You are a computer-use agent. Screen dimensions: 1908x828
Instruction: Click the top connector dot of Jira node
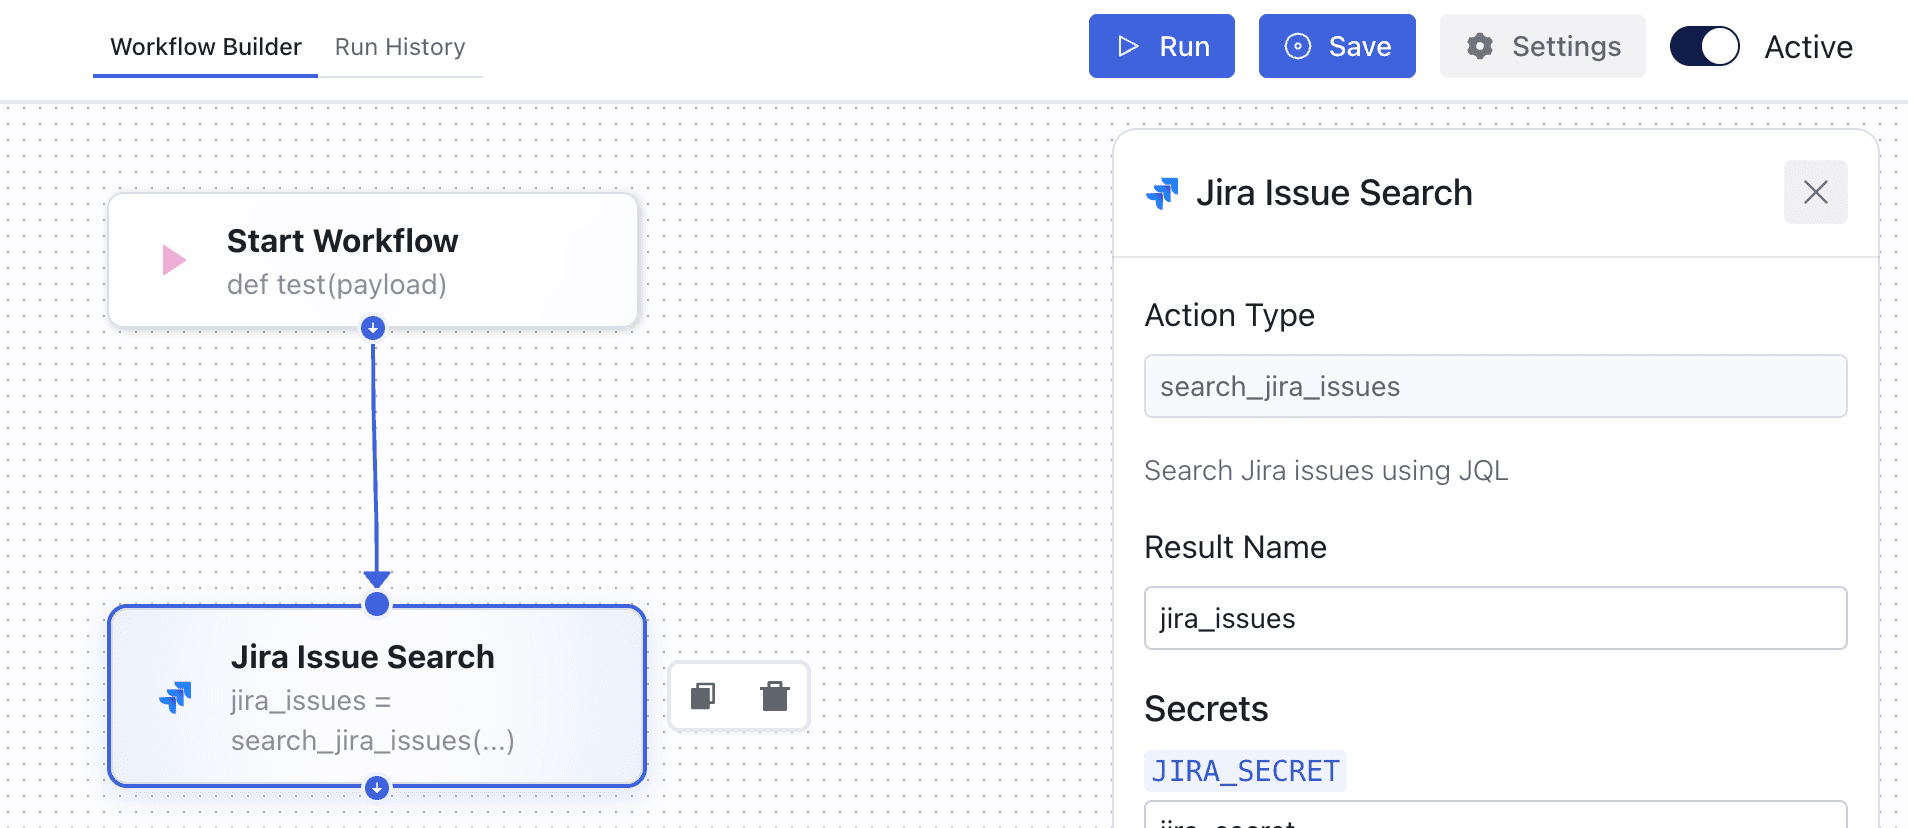click(x=377, y=604)
